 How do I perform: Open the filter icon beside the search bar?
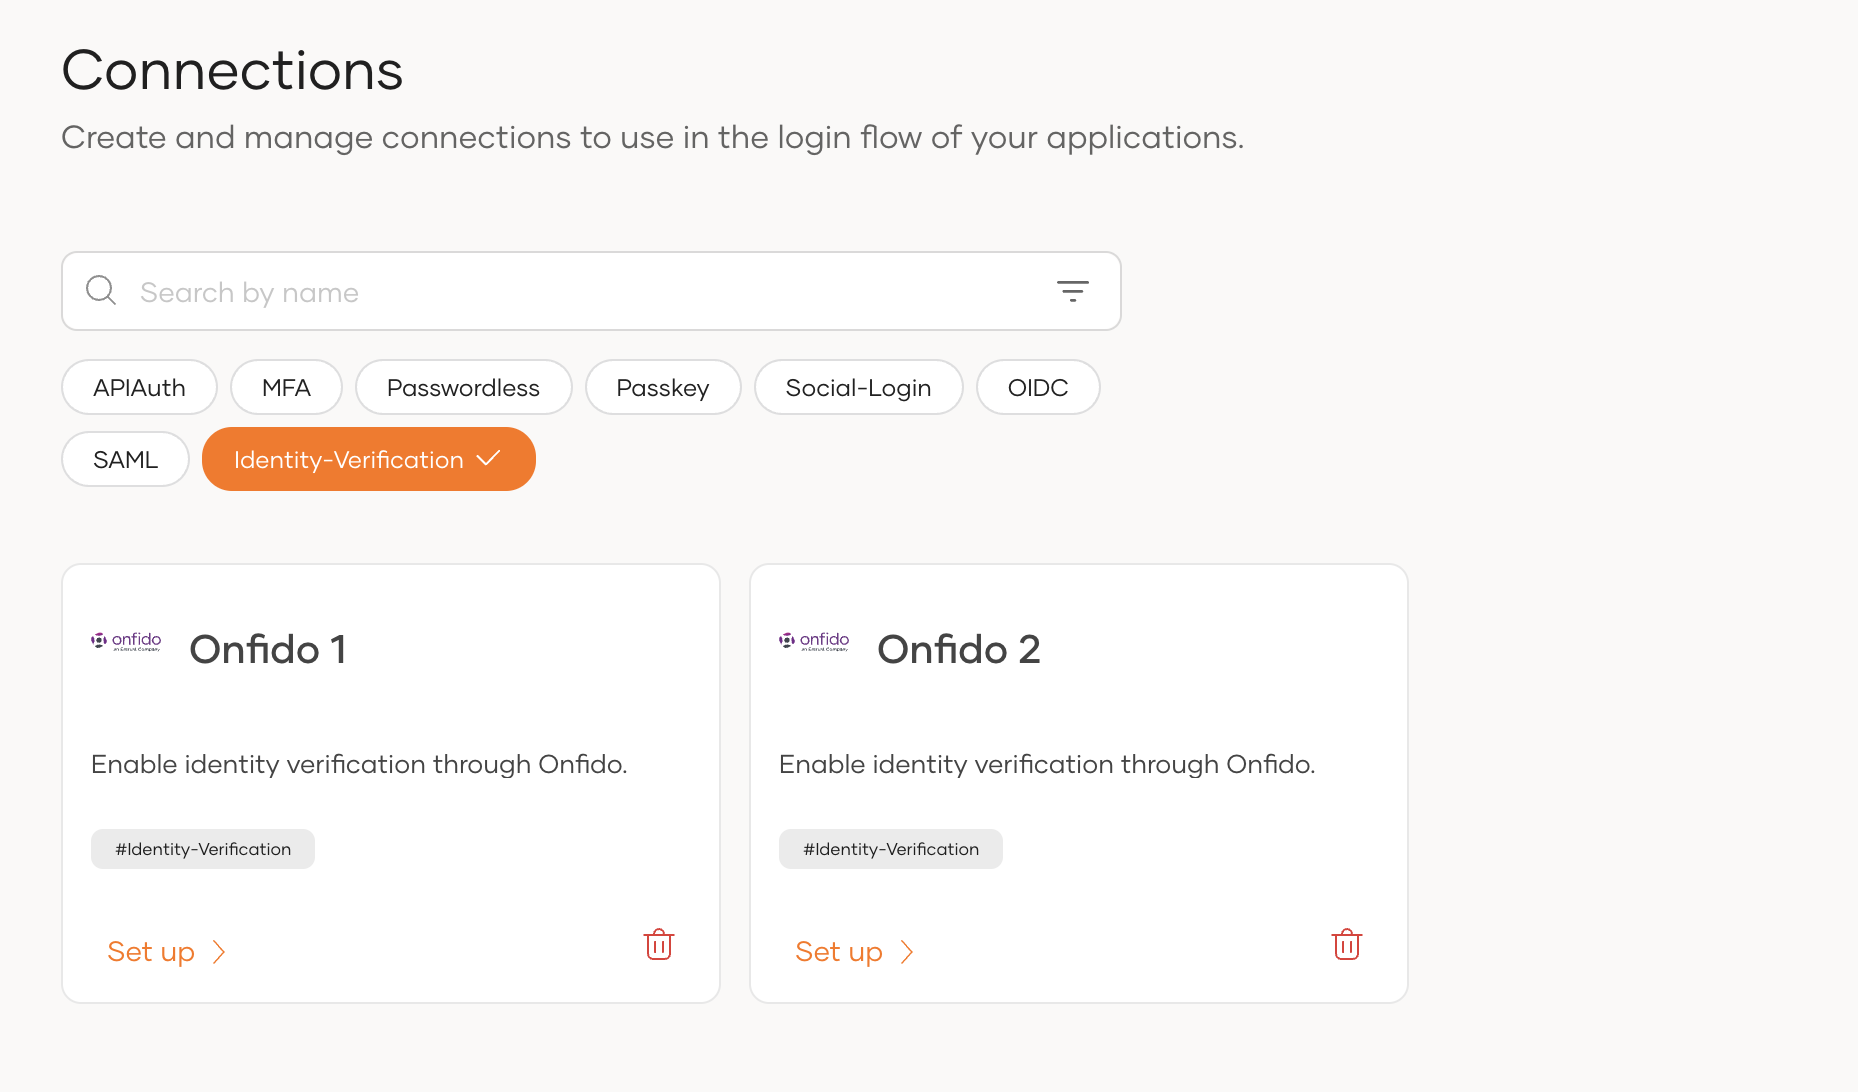point(1072,291)
